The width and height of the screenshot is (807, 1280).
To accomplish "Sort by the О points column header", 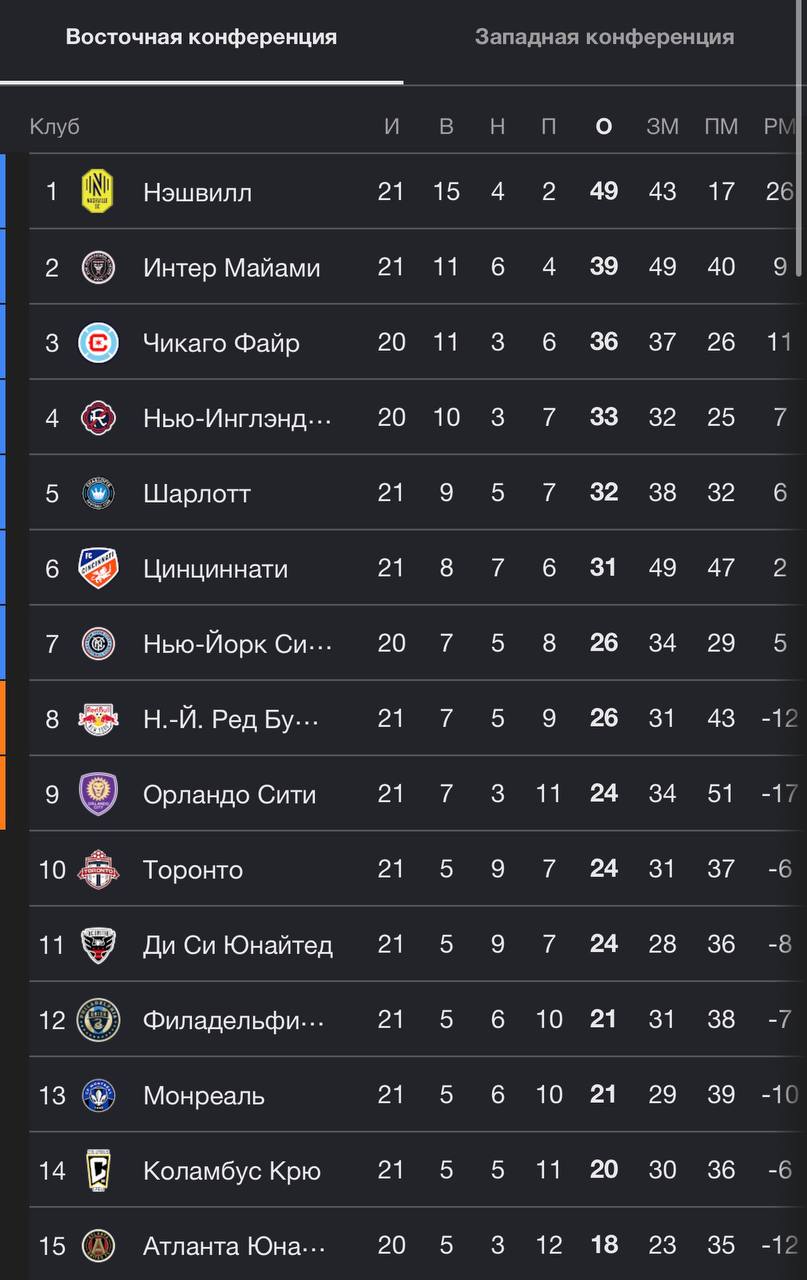I will coord(603,127).
